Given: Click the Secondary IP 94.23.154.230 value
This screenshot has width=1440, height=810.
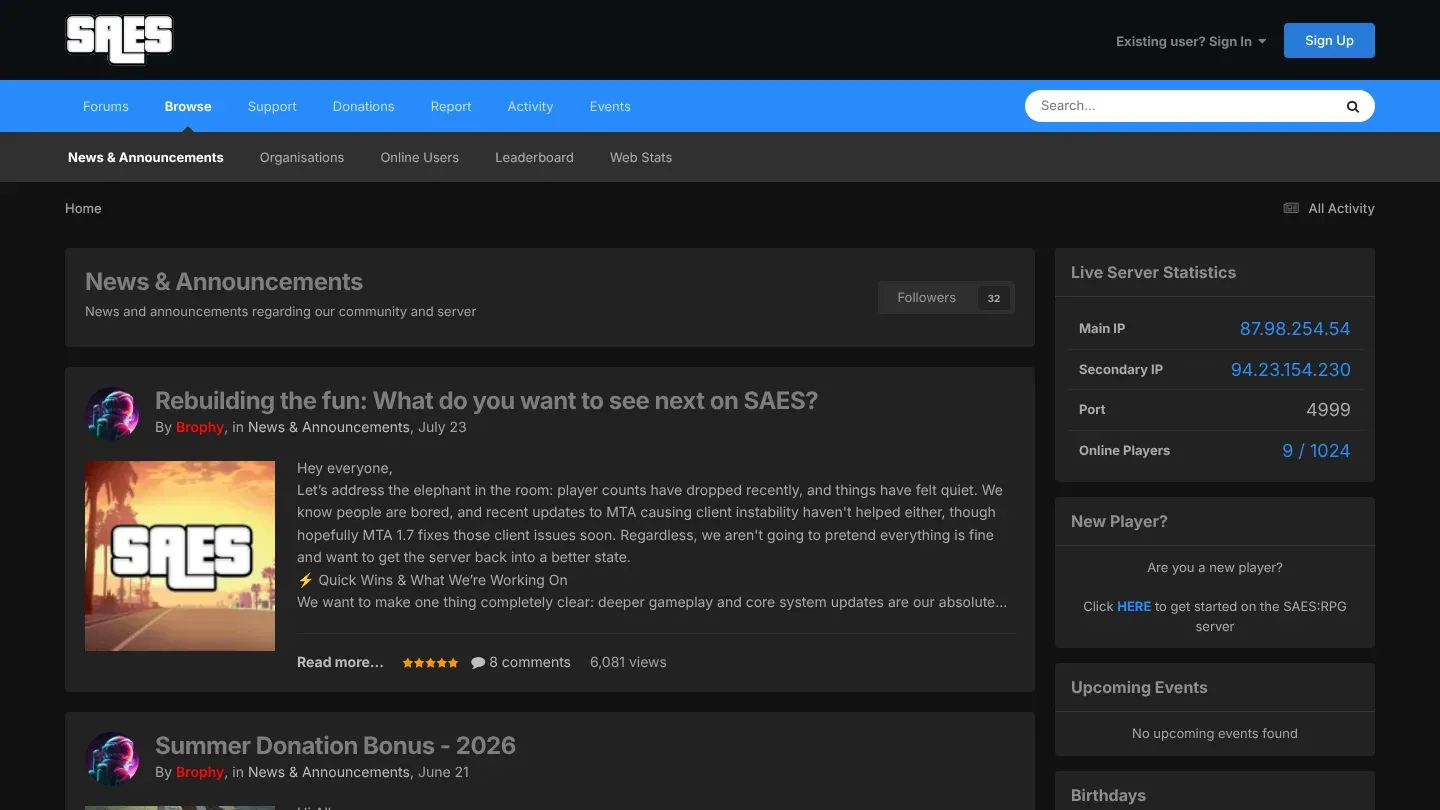Looking at the screenshot, I should click(x=1291, y=370).
